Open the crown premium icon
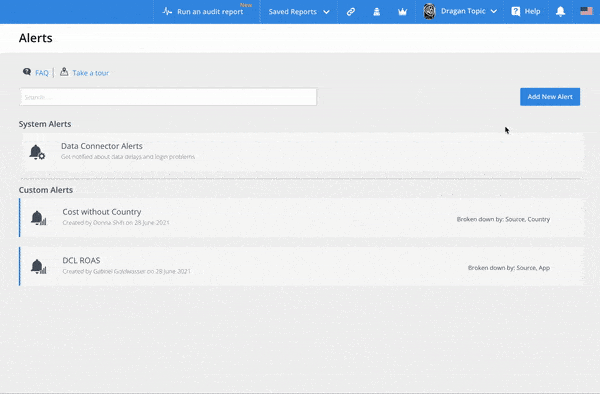 402,12
